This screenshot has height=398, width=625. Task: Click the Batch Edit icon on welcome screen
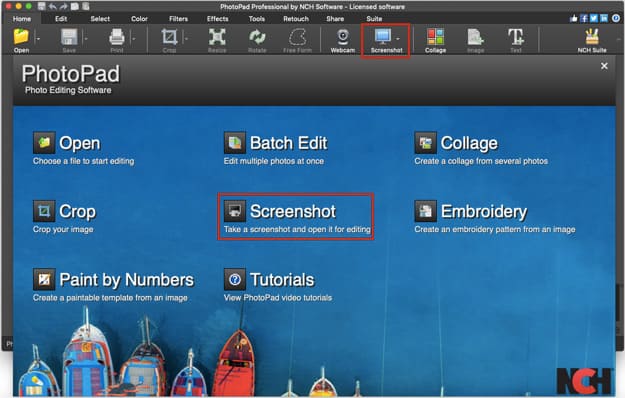235,143
